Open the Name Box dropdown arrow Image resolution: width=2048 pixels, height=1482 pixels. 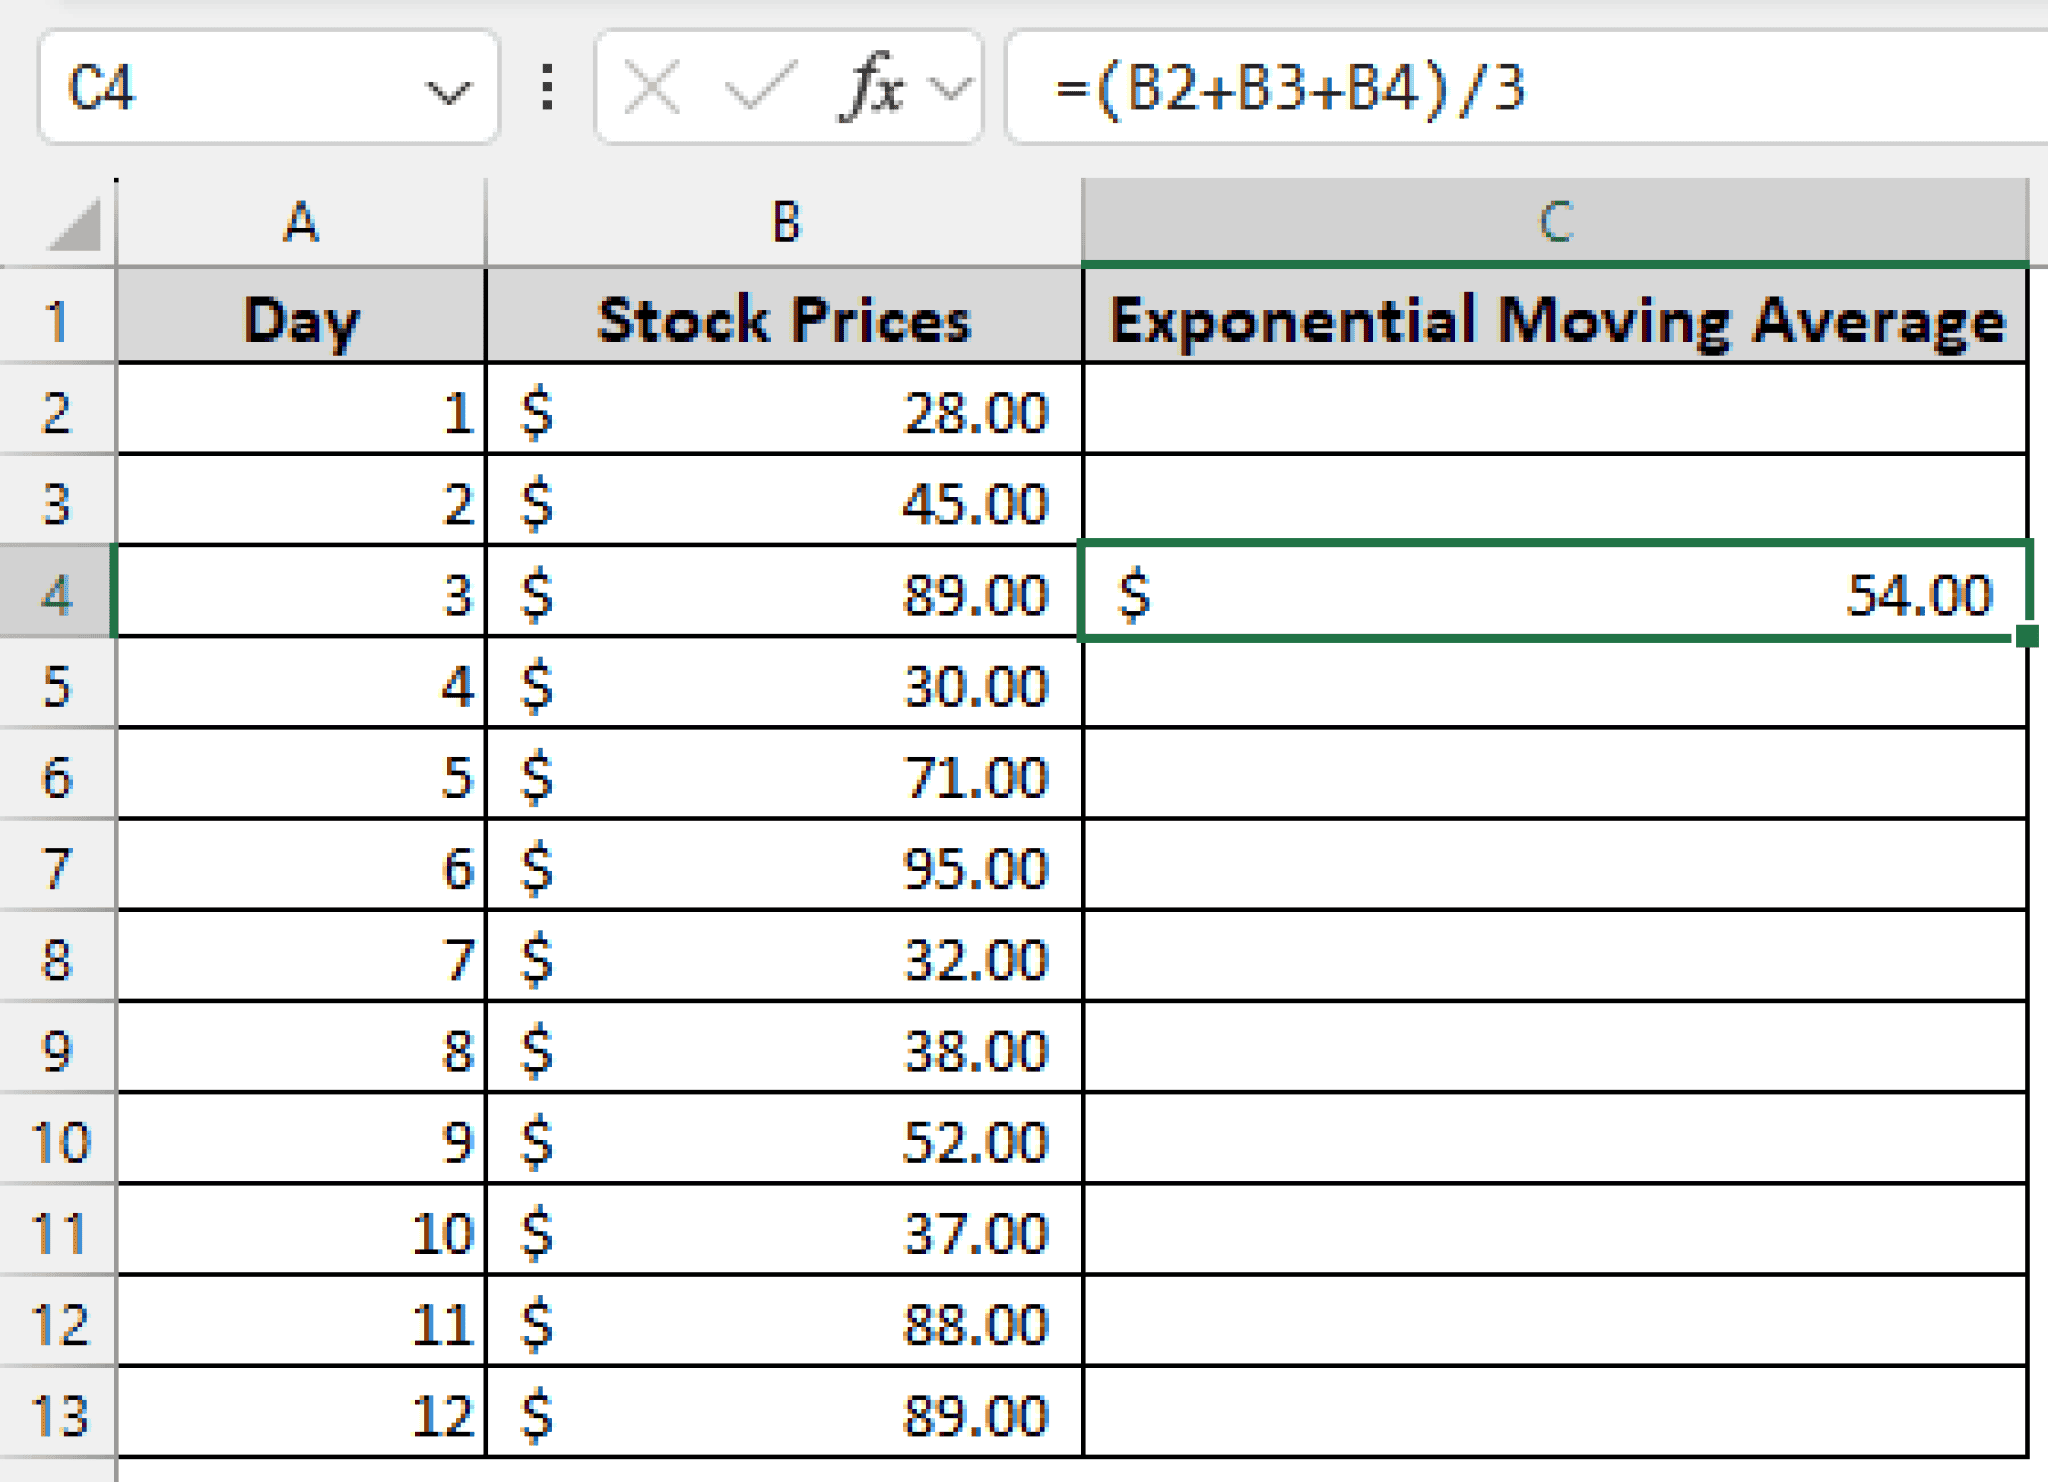447,92
